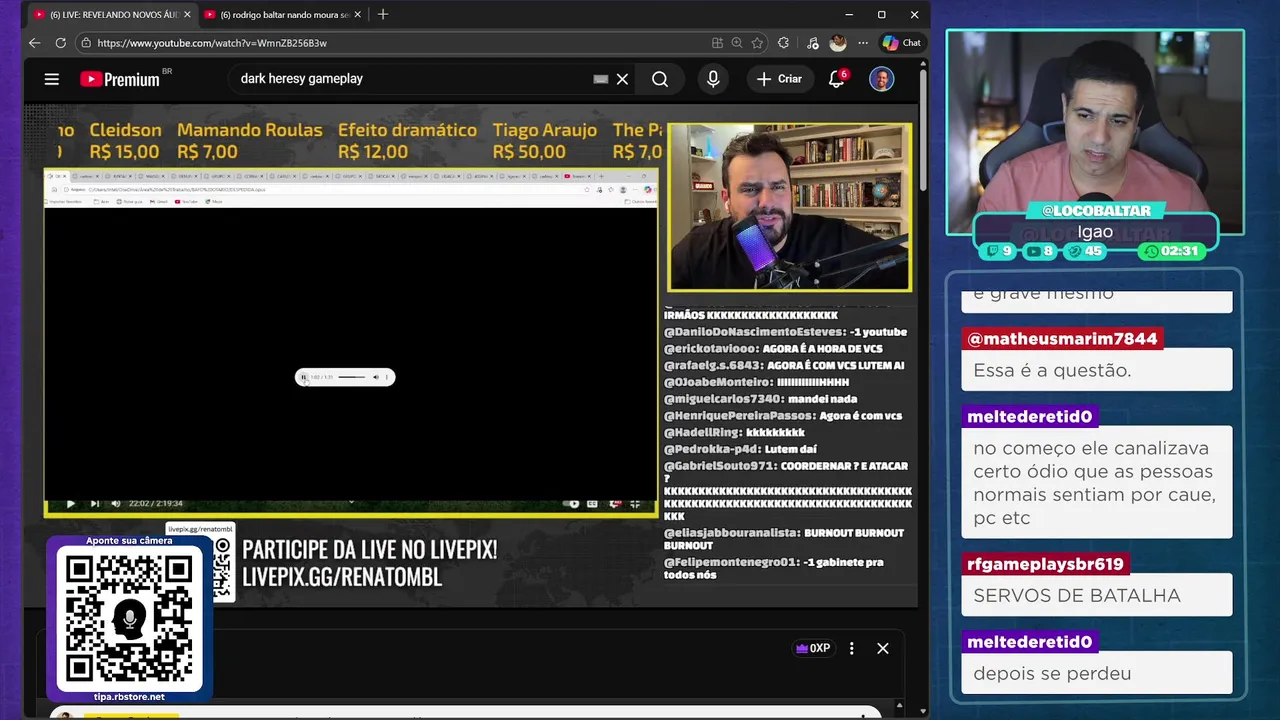Close the panel with the X beside 0XP
This screenshot has width=1280, height=720.
883,648
